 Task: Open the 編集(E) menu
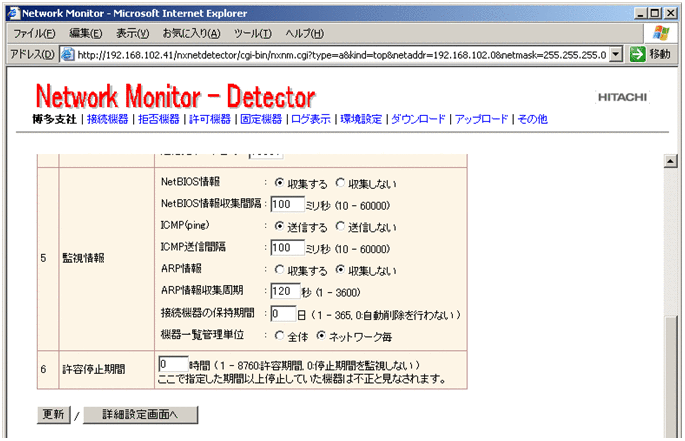click(86, 34)
